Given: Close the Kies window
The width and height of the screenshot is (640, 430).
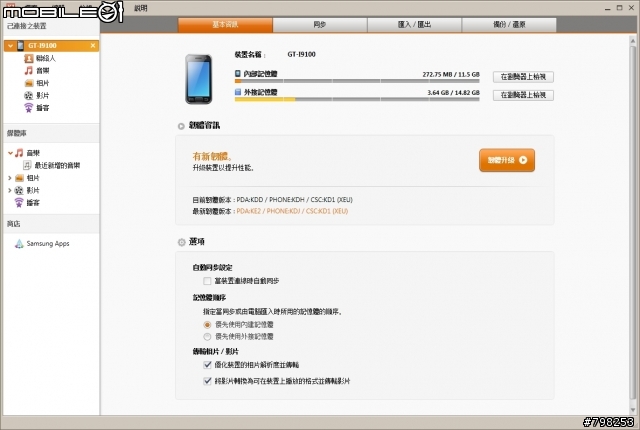Looking at the screenshot, I should pos(631,8).
